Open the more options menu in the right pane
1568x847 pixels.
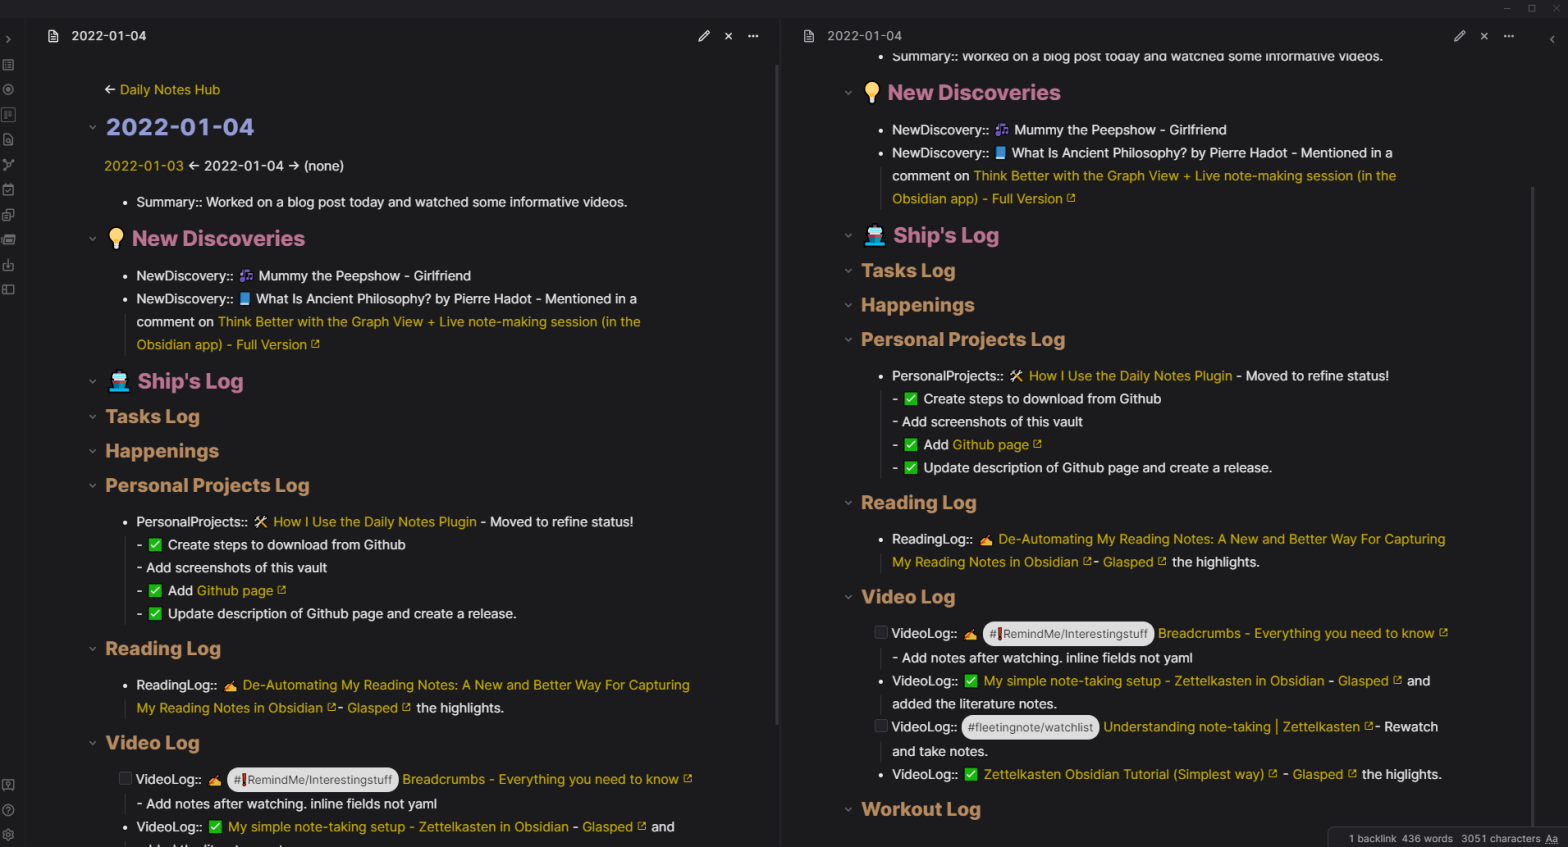click(x=1509, y=36)
